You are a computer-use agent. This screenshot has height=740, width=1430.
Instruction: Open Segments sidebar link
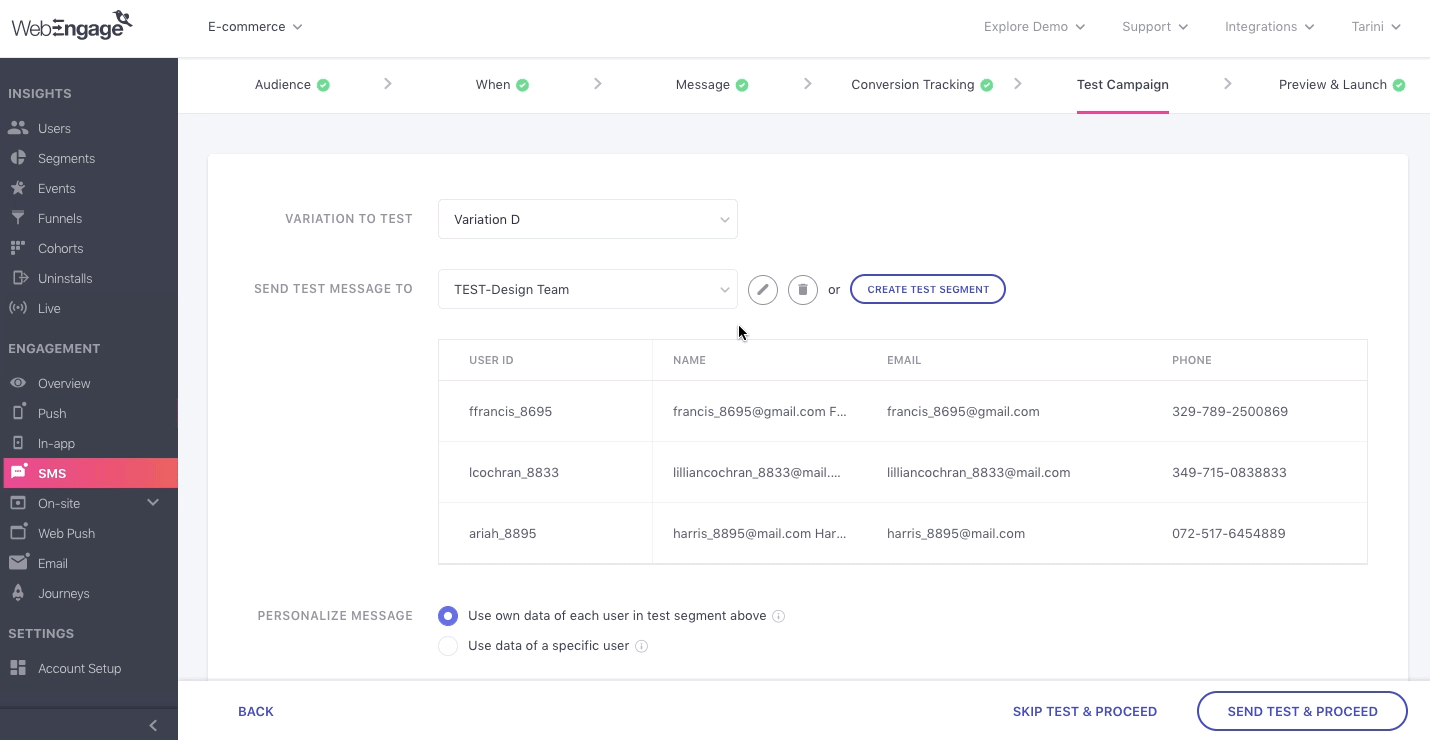pyautogui.click(x=66, y=158)
